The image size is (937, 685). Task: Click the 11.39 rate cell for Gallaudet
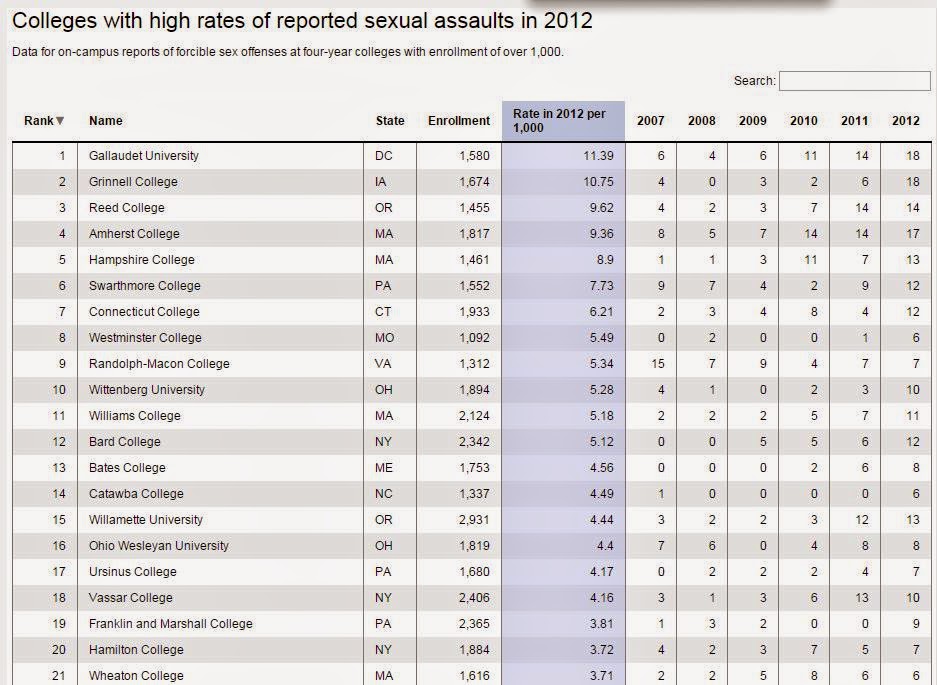[598, 156]
